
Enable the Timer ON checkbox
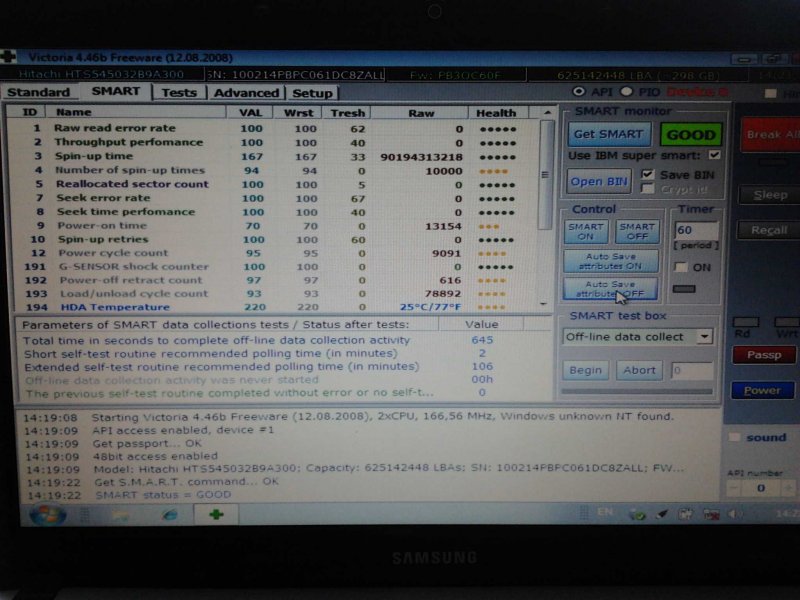(x=681, y=267)
